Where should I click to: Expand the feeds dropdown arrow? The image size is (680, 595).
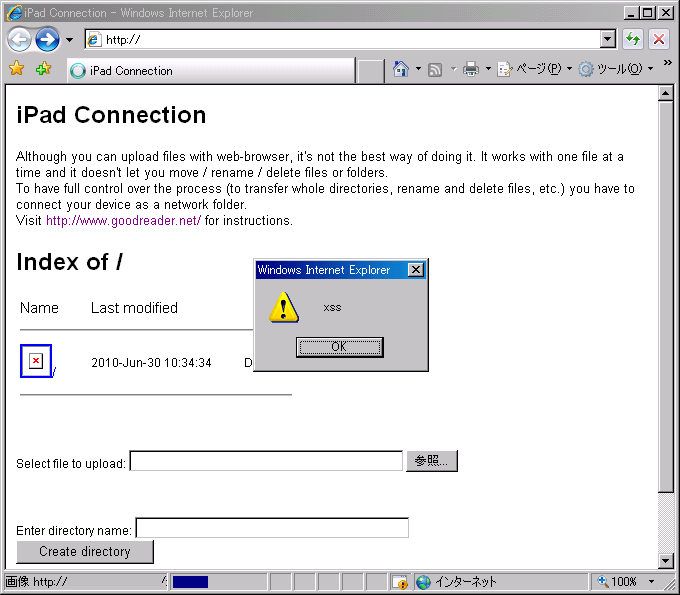pyautogui.click(x=454, y=69)
